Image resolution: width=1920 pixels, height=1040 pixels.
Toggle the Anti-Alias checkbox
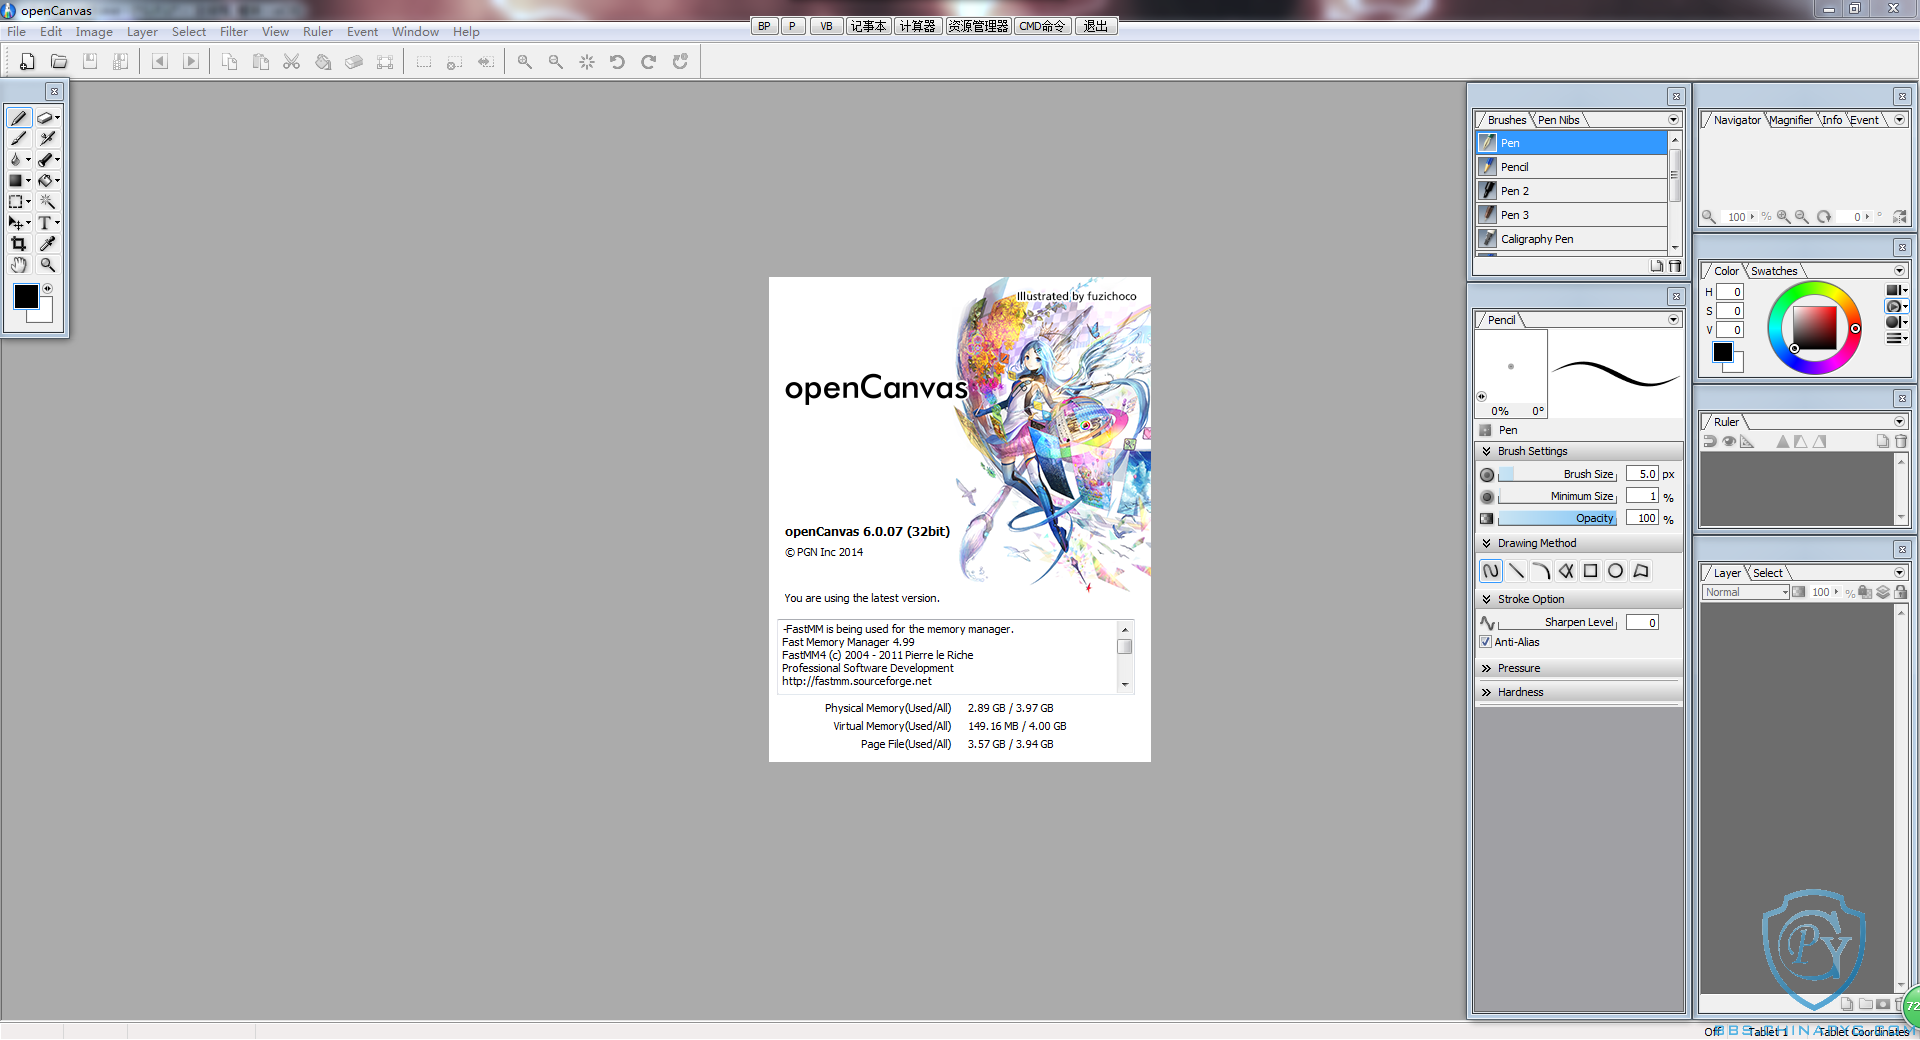pyautogui.click(x=1486, y=642)
